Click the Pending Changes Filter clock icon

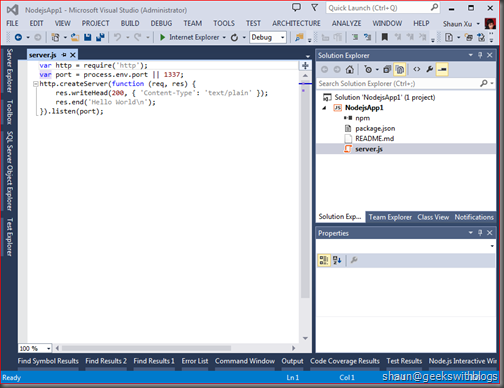tap(368, 69)
